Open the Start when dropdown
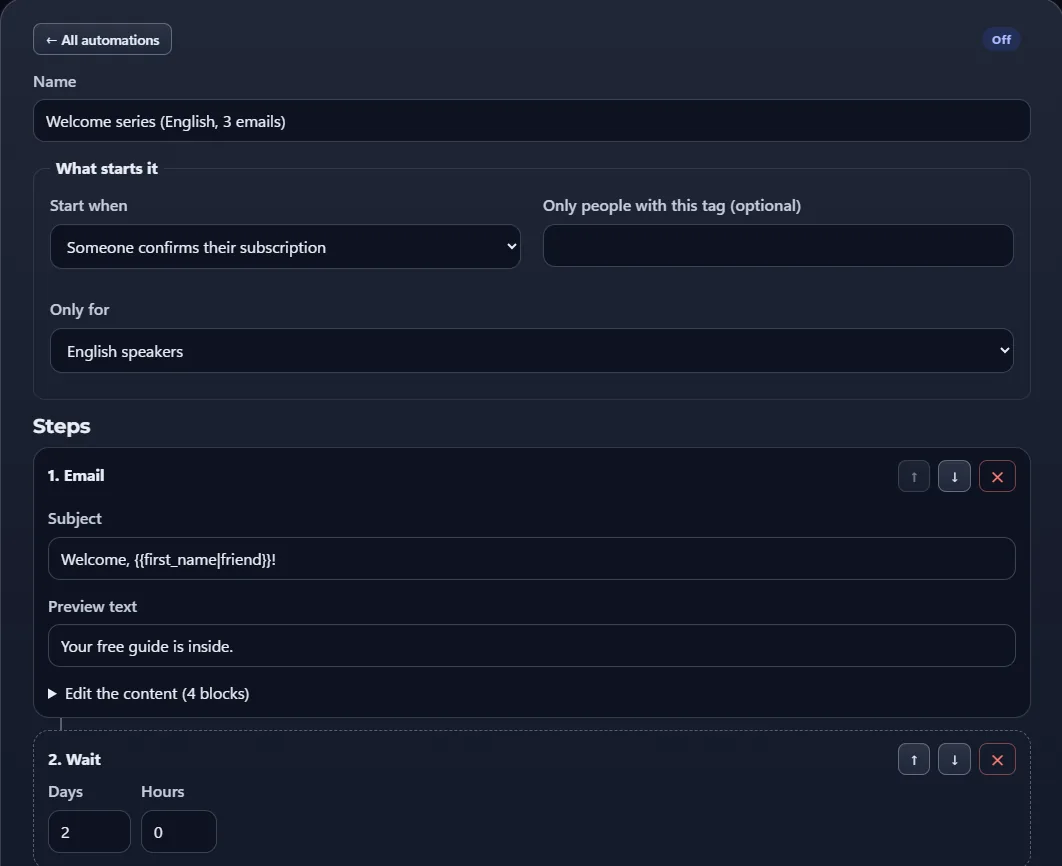 point(285,246)
